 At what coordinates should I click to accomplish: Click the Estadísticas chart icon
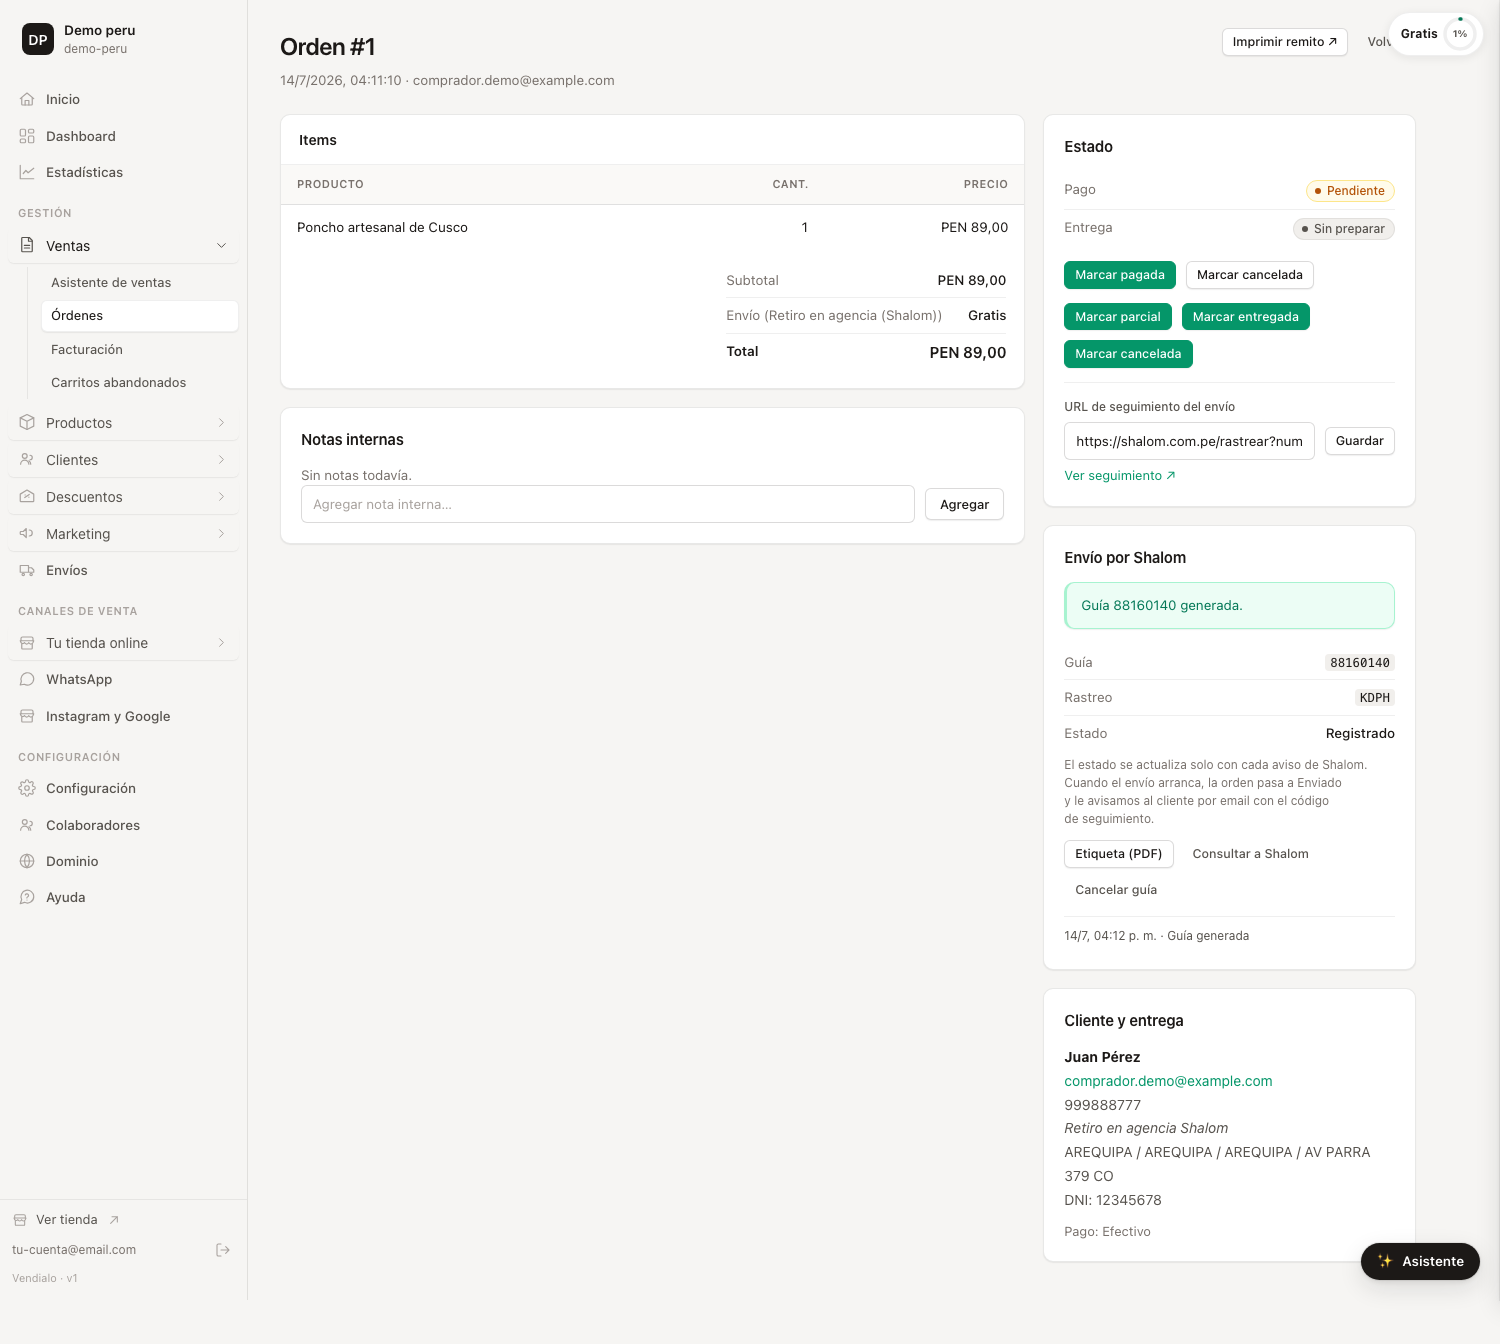tap(27, 172)
